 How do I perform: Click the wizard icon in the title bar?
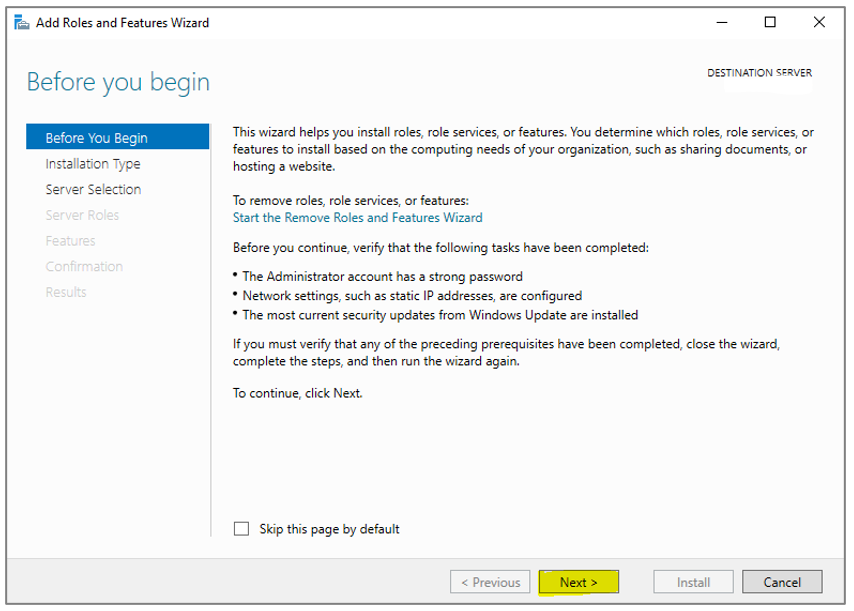pos(22,21)
